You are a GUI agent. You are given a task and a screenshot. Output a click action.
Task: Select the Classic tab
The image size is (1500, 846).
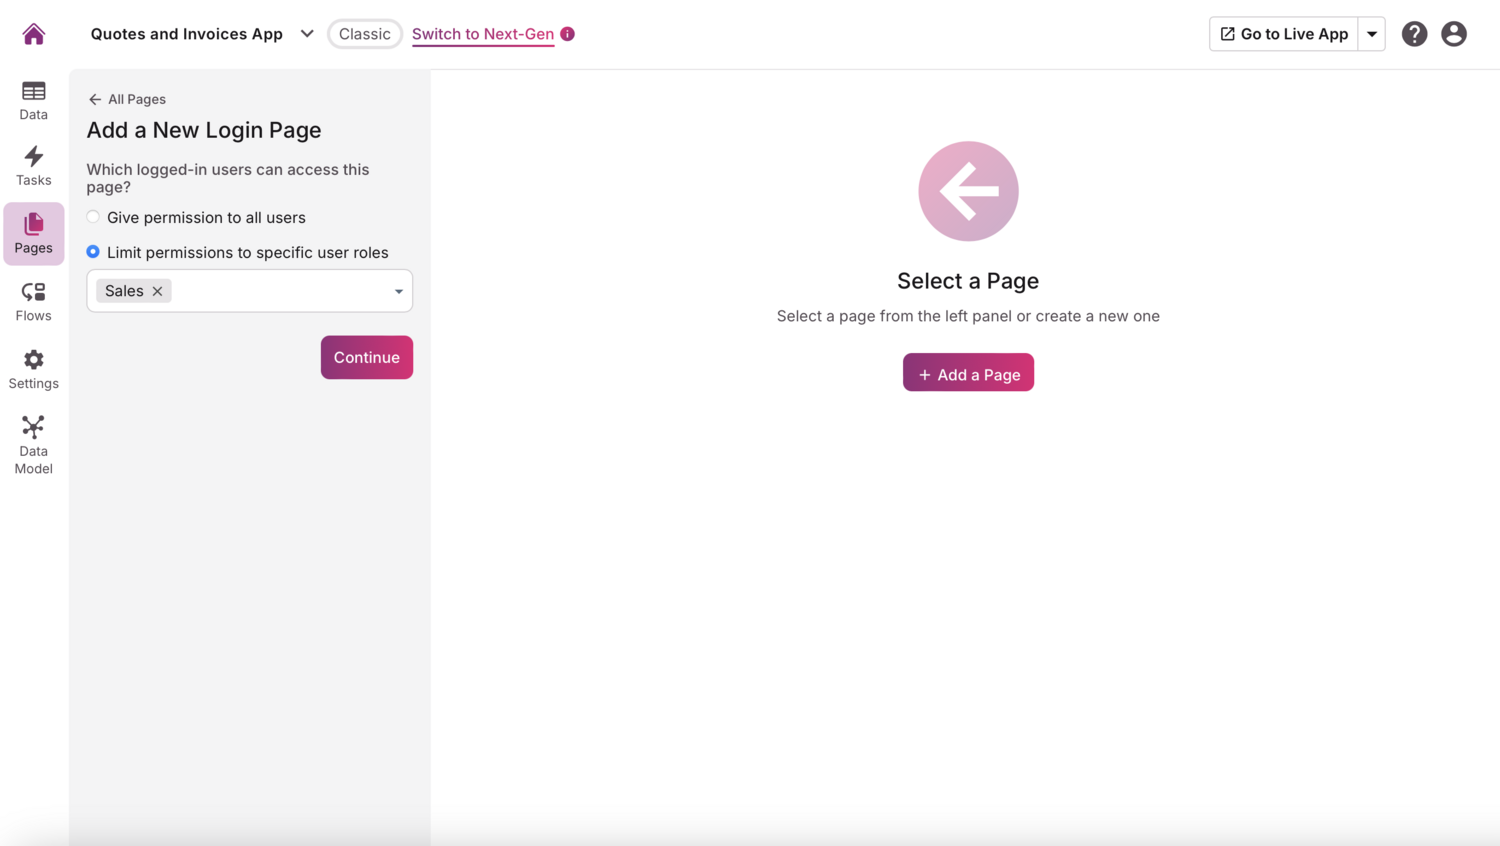tap(364, 33)
